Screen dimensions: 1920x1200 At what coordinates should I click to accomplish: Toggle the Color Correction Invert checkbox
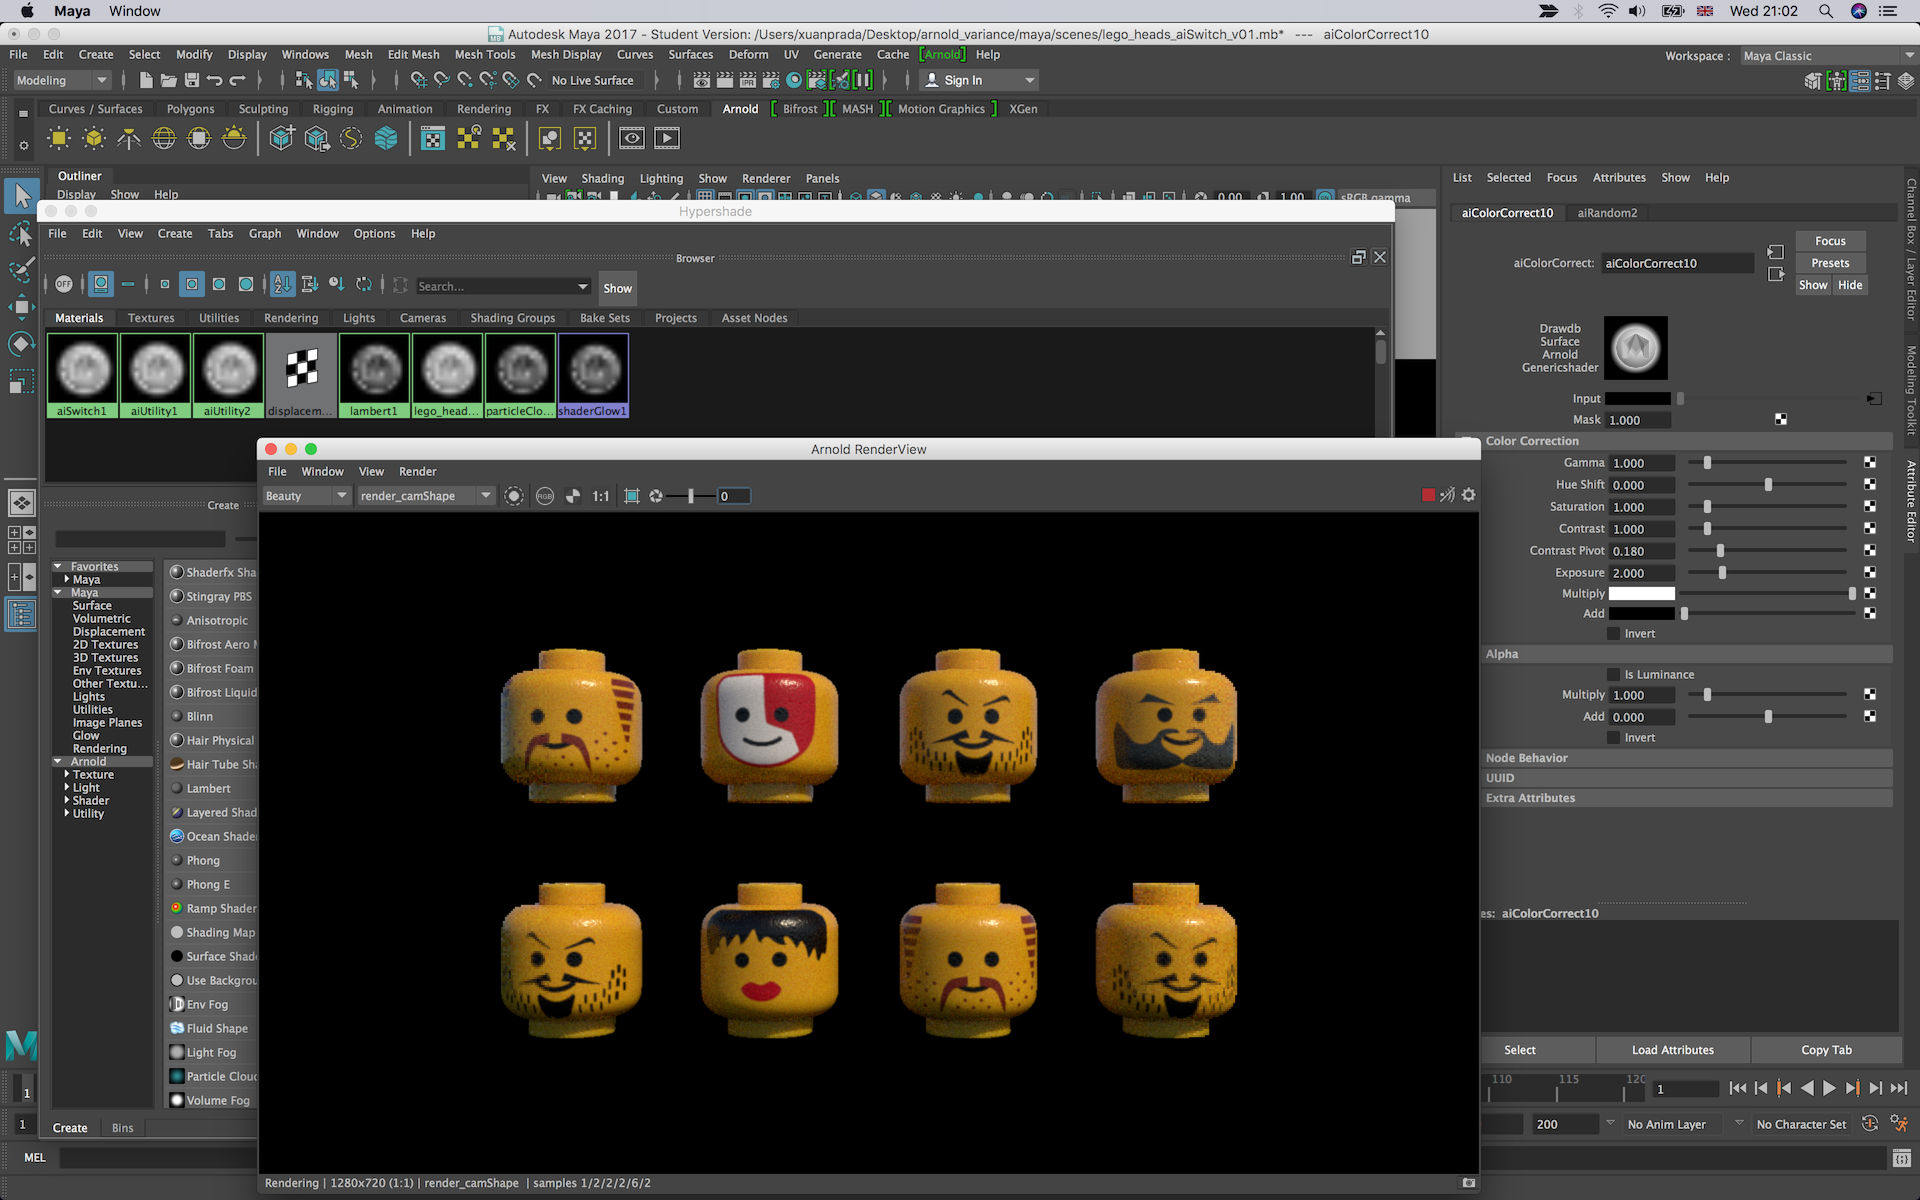pos(1613,633)
